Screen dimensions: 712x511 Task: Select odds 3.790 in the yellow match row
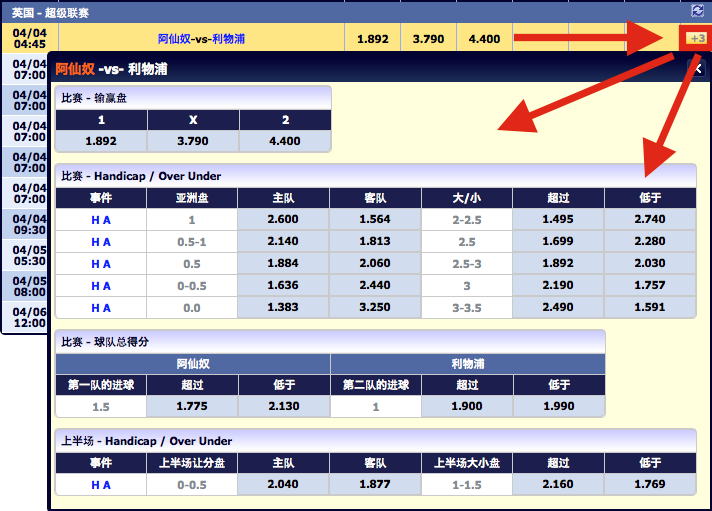point(428,39)
